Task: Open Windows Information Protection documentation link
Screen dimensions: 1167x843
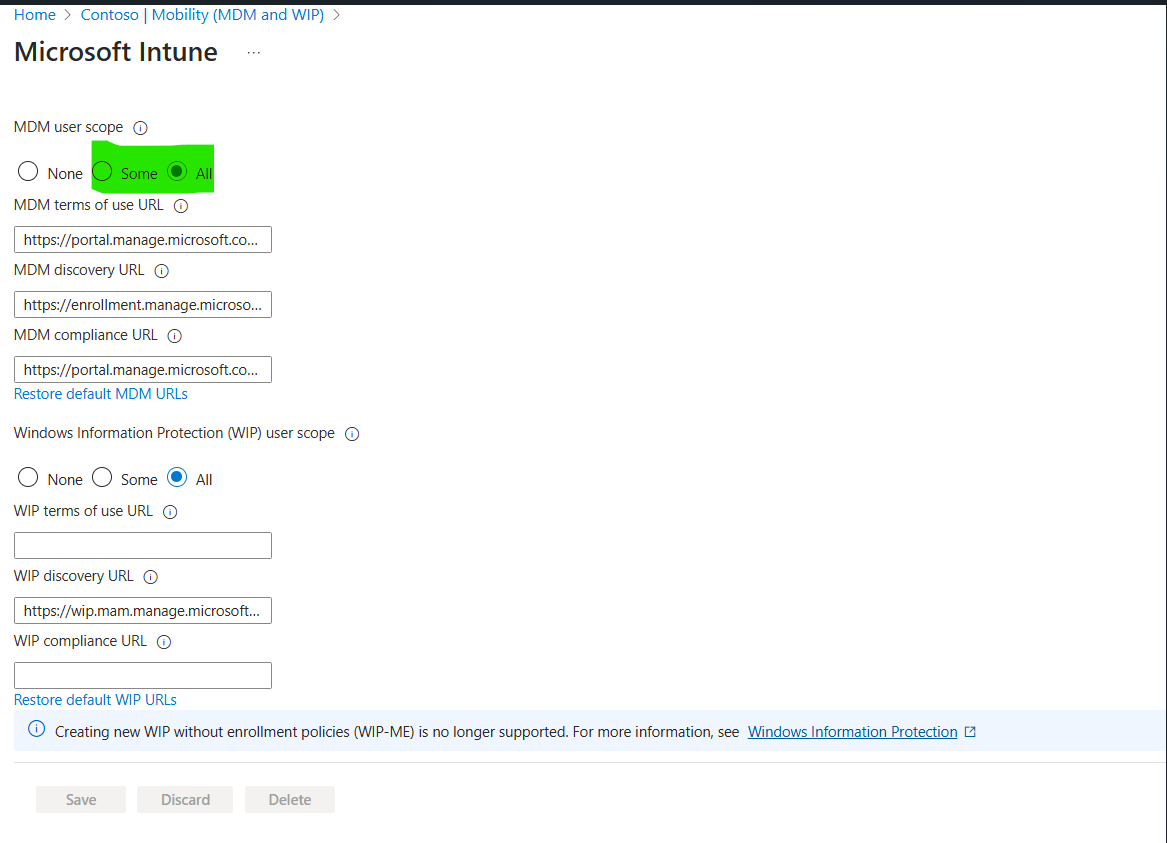Action: (x=852, y=732)
